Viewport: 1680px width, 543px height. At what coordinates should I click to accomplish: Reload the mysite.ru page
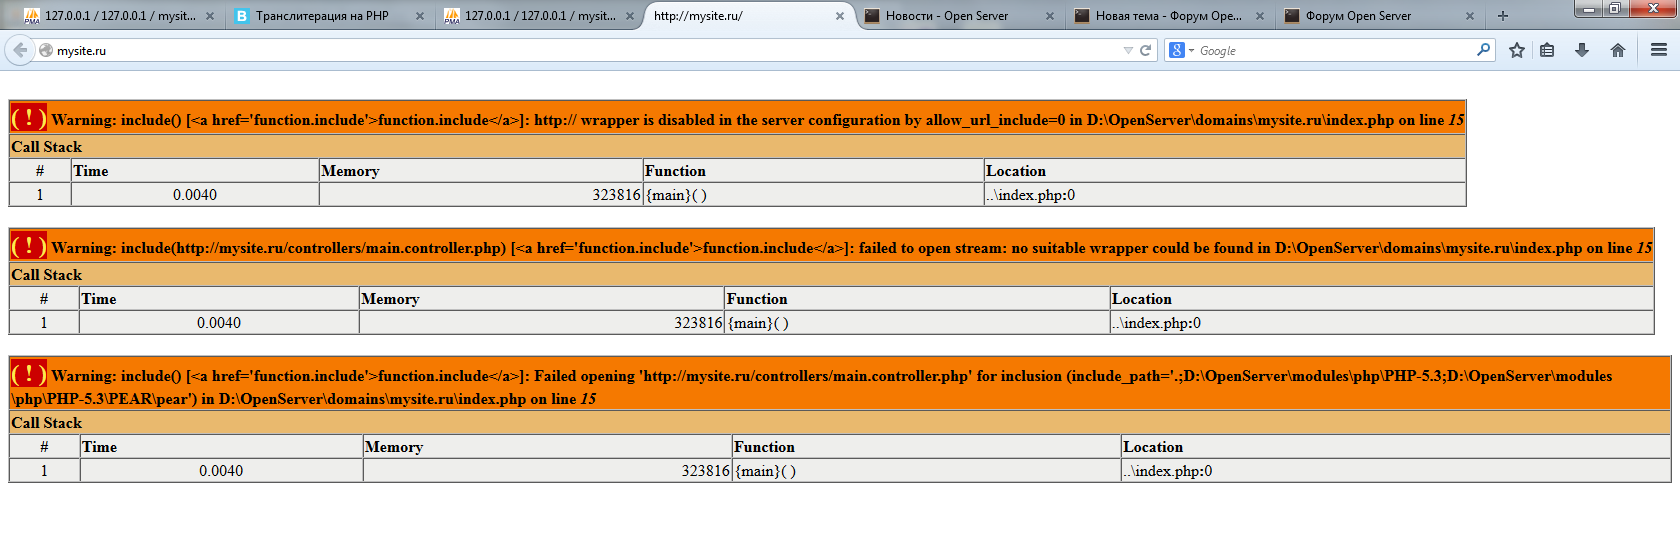pos(1146,50)
